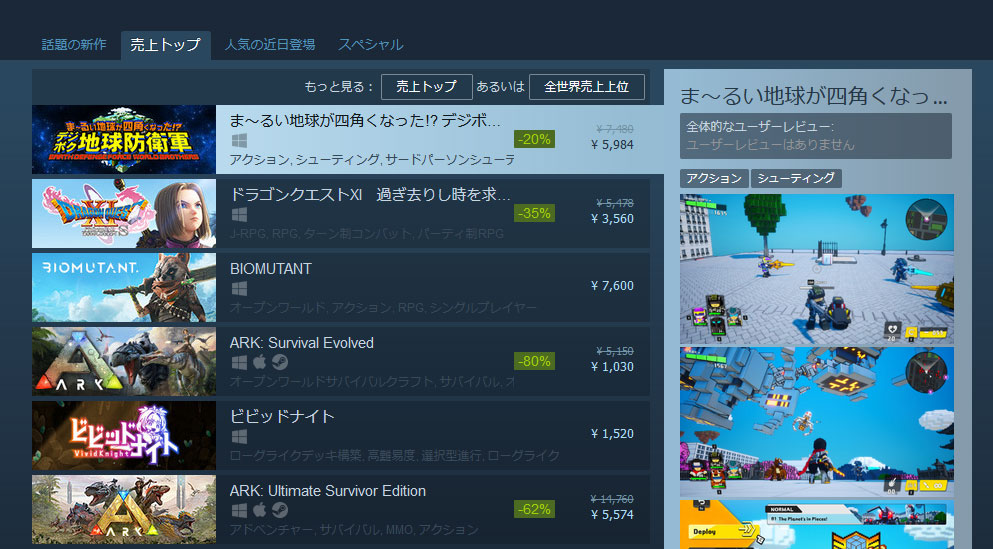Click the -62% discount badge
The image size is (993, 549).
[534, 510]
